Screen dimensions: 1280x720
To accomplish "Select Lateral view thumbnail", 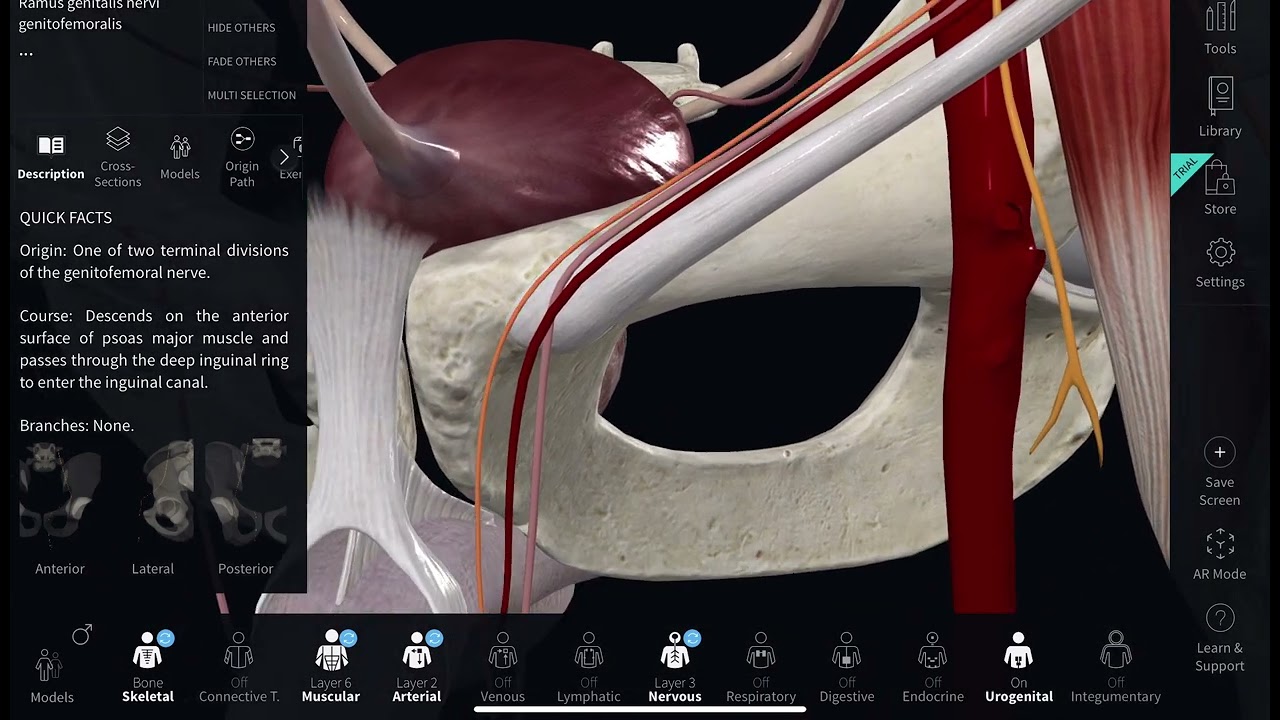I will click(153, 509).
